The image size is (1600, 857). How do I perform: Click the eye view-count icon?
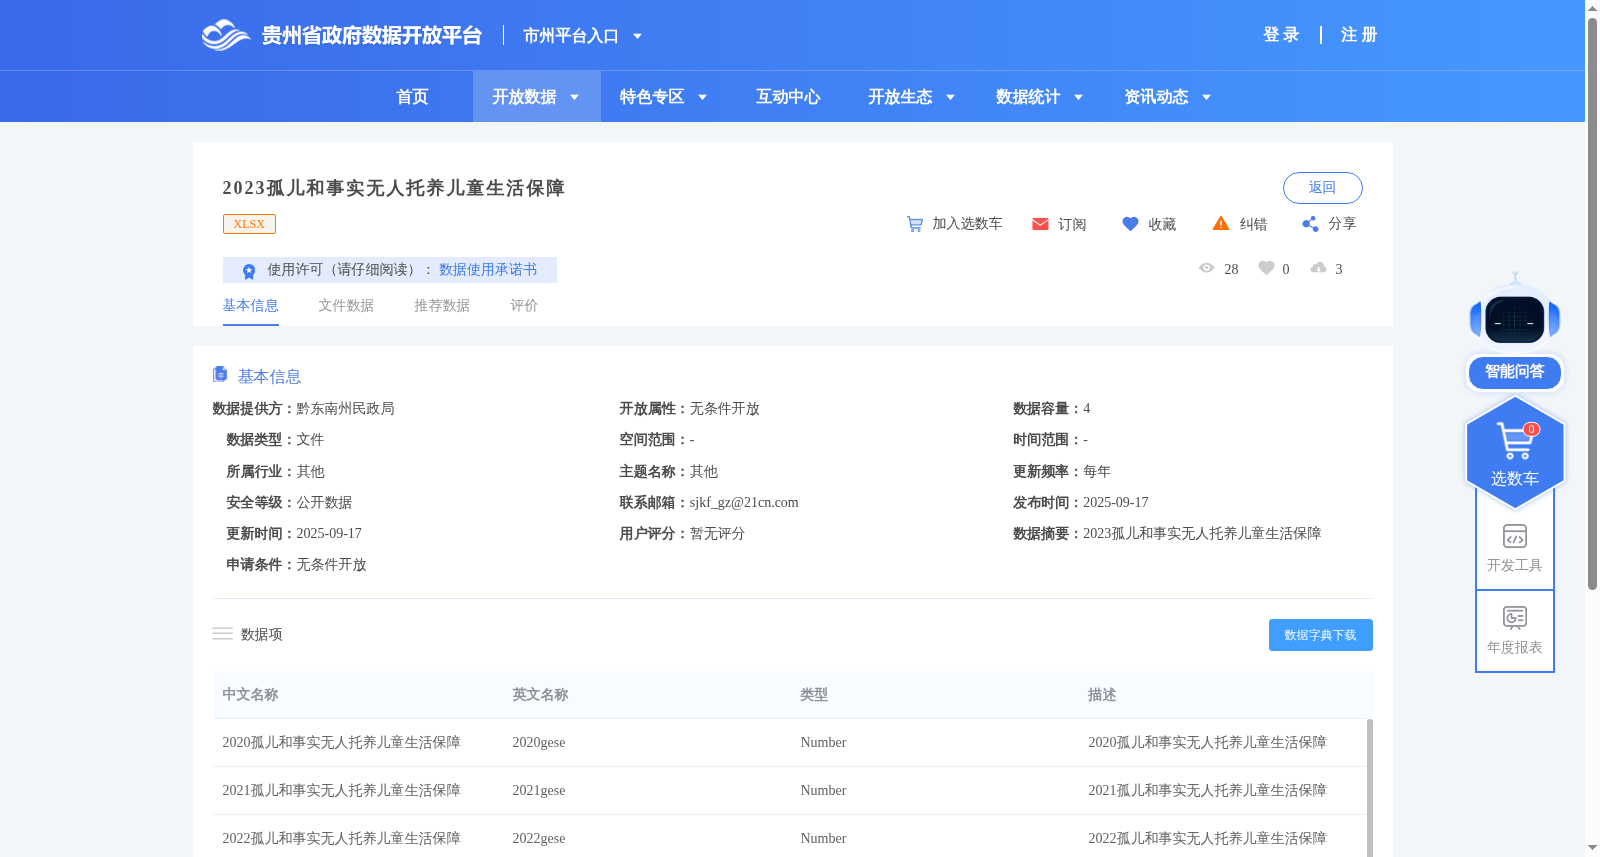[x=1207, y=268]
